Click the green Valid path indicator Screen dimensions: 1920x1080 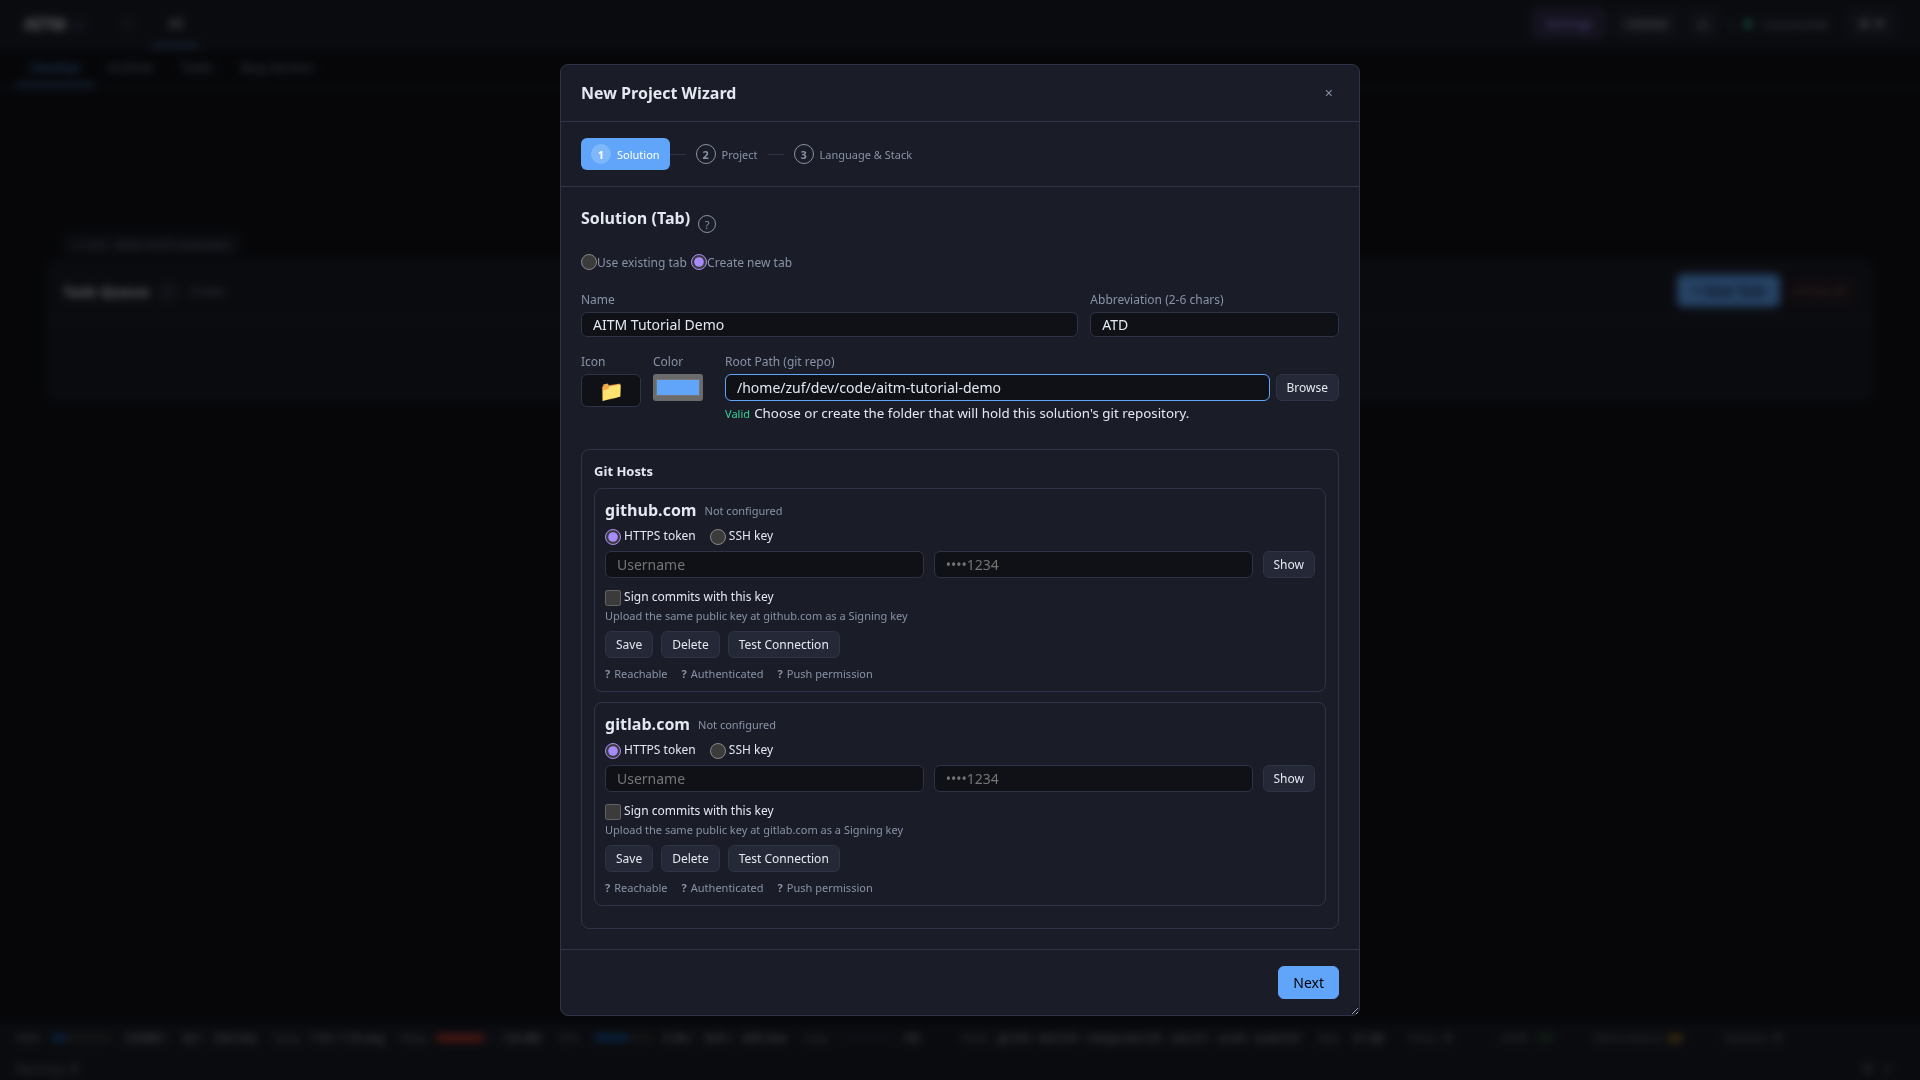737,414
